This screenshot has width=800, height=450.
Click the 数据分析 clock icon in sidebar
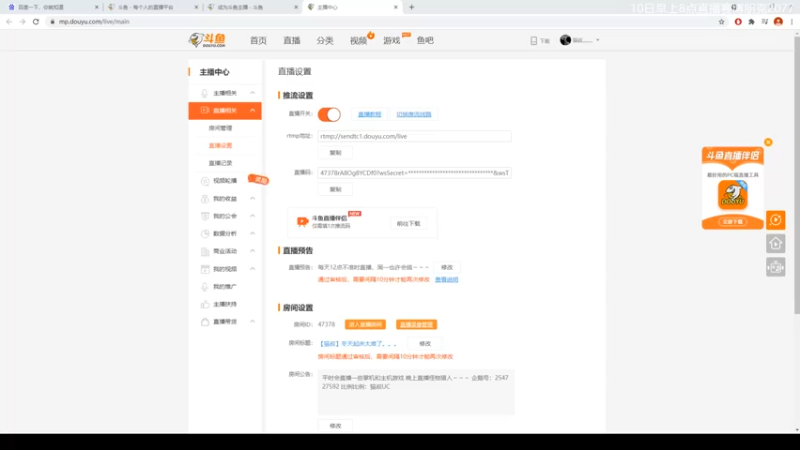point(205,234)
